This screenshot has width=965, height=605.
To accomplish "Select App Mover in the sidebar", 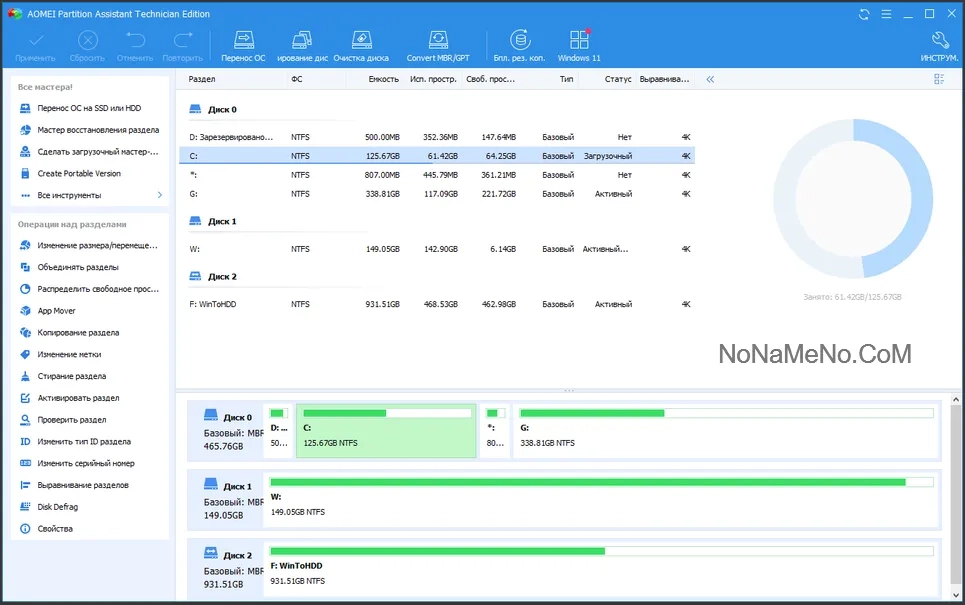I will click(56, 311).
